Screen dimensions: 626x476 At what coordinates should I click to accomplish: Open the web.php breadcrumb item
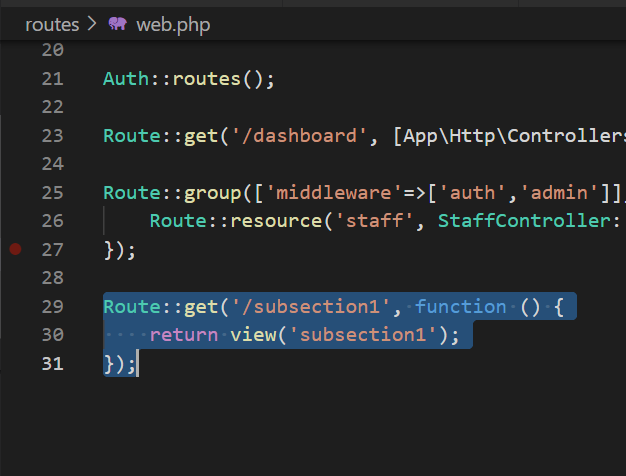tap(173, 24)
